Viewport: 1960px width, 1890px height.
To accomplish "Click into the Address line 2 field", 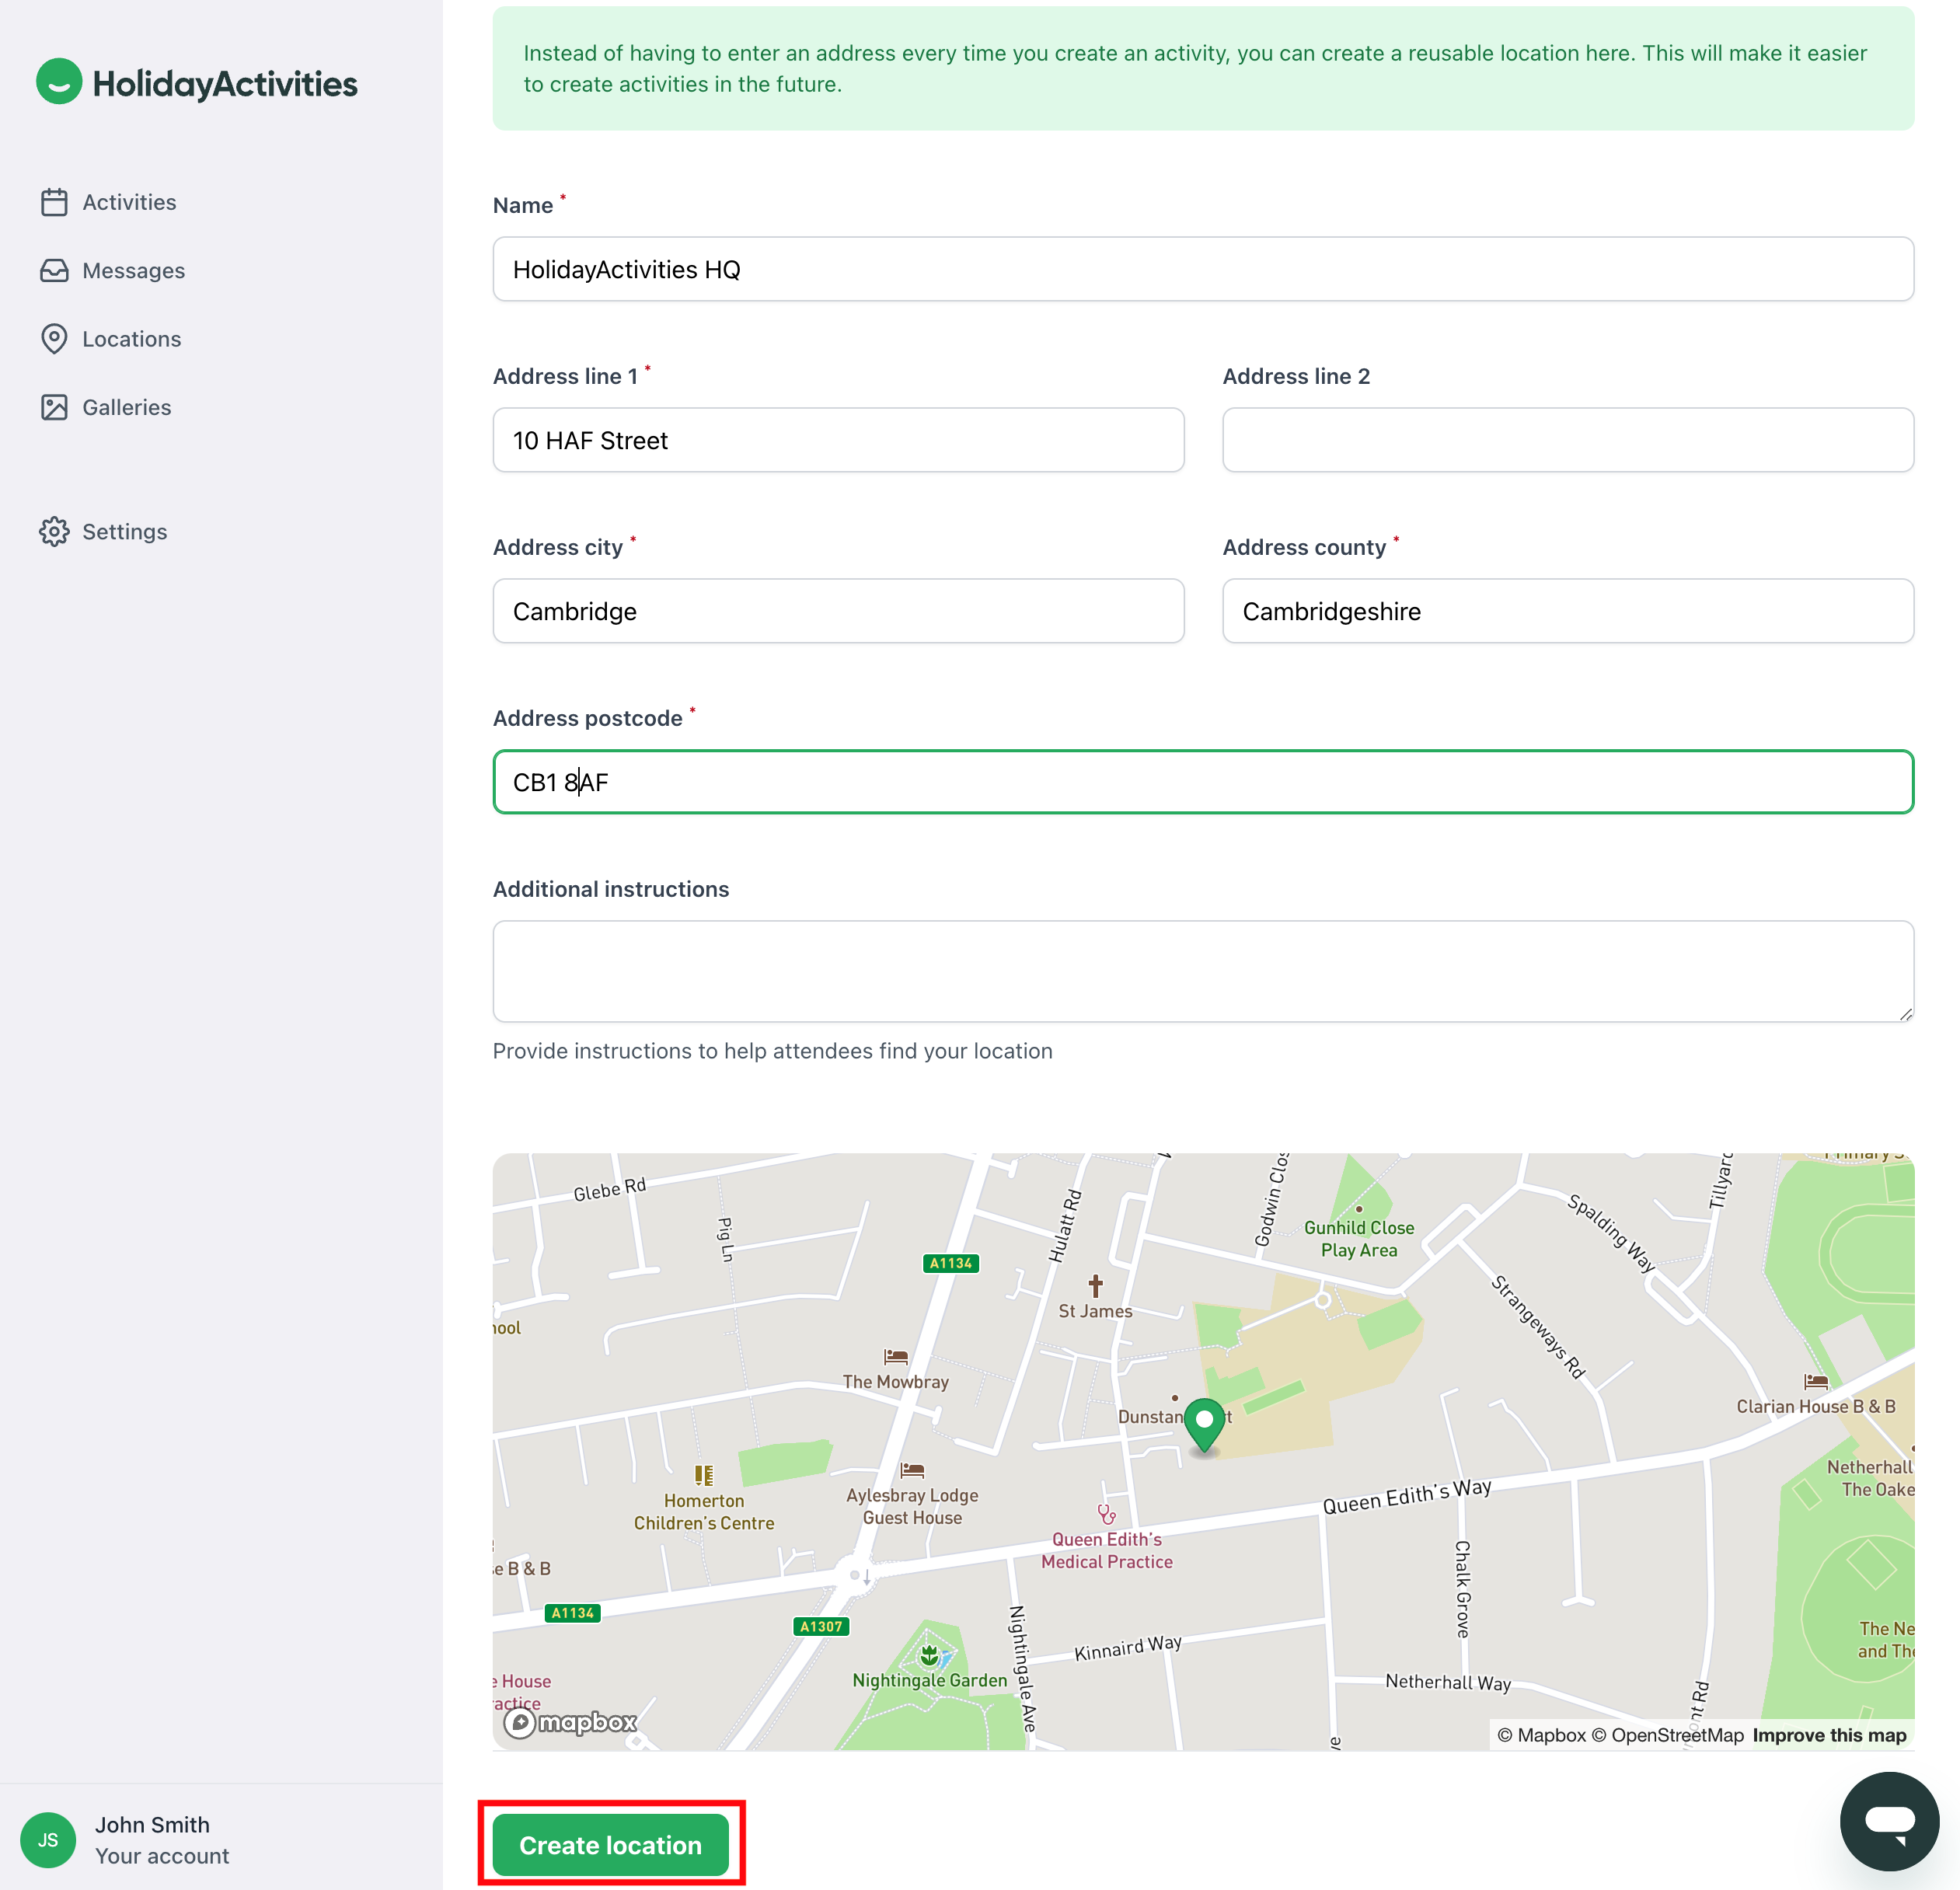I will point(1567,440).
